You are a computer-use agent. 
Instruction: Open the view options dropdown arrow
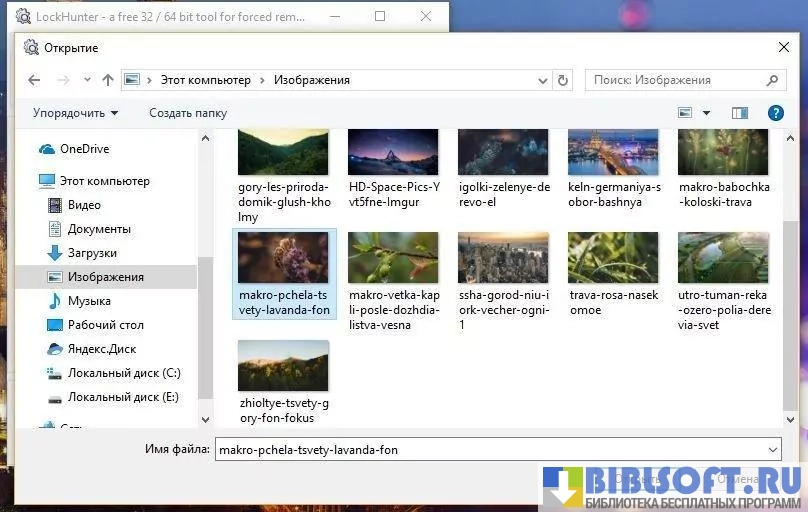point(706,113)
